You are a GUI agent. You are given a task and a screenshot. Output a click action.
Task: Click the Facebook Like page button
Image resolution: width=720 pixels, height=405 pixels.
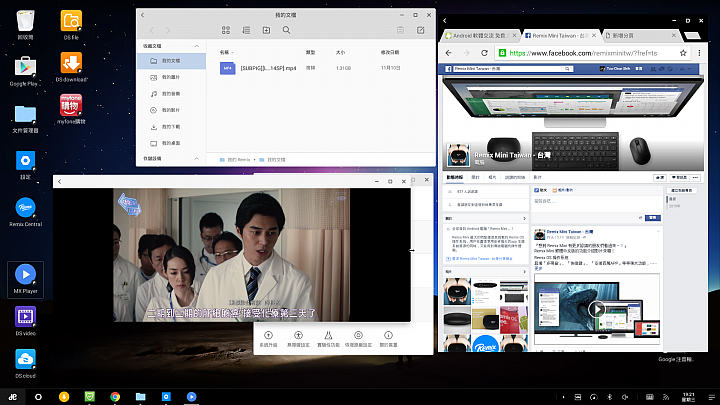coord(660,178)
